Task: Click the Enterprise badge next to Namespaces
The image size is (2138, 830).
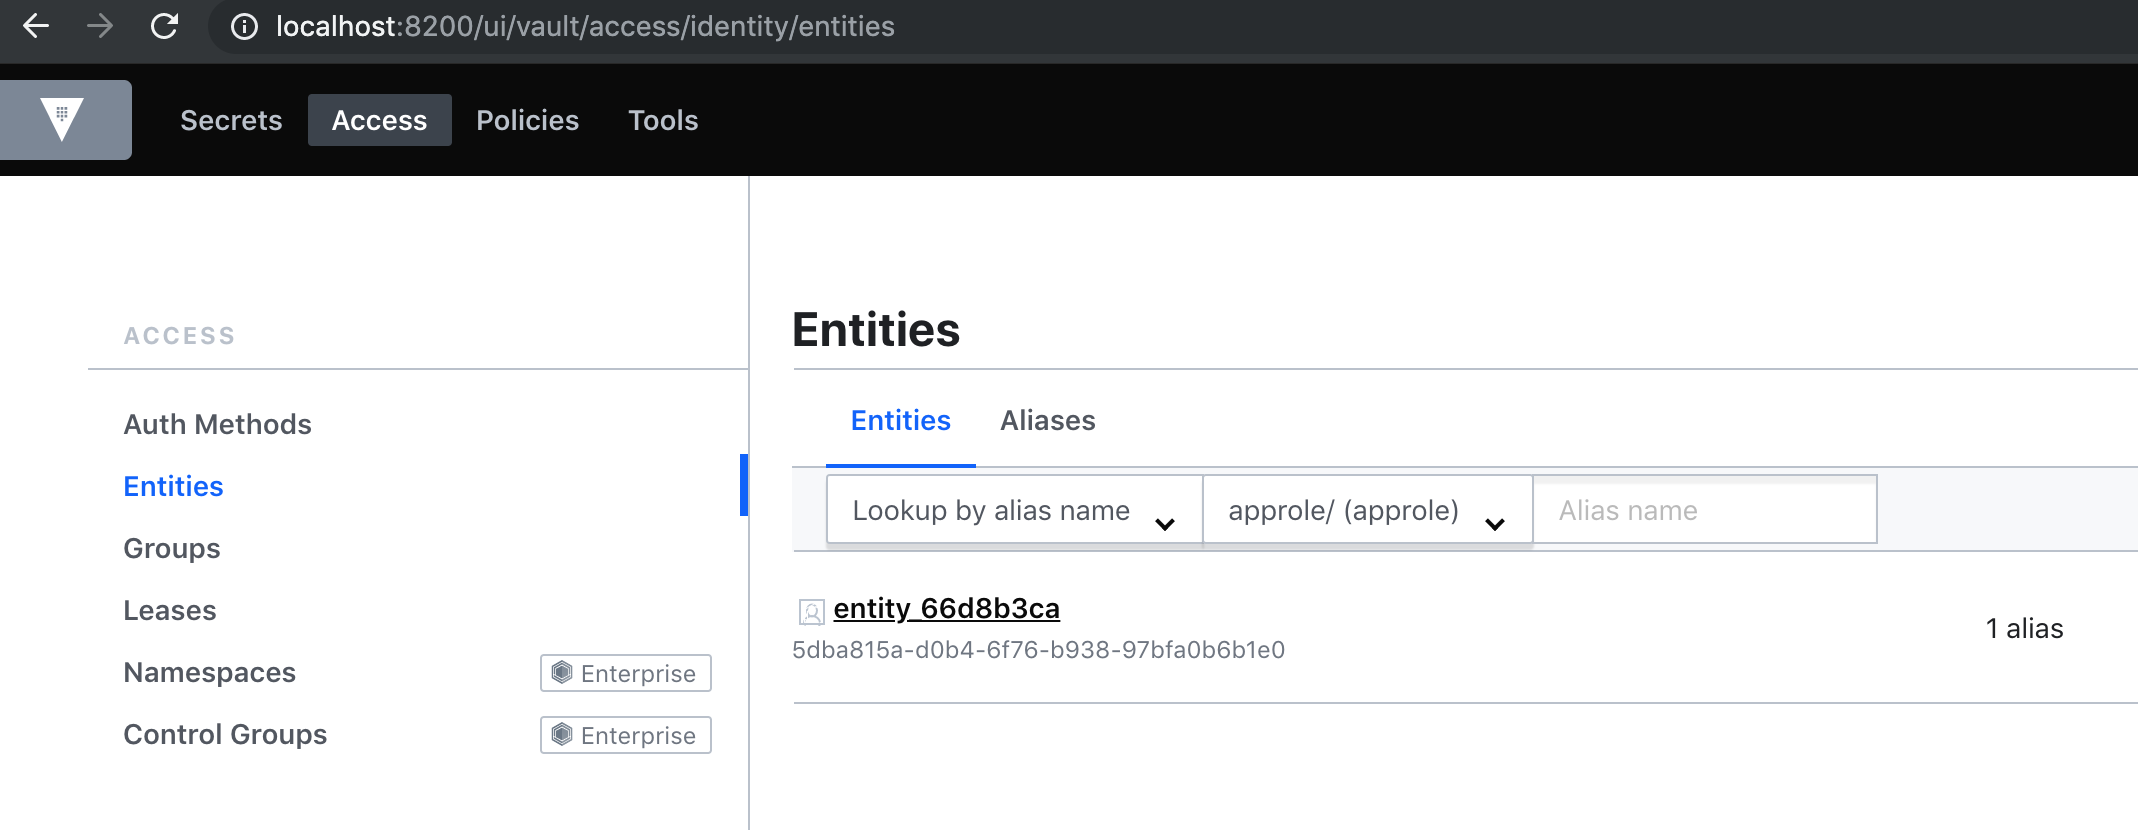Action: pyautogui.click(x=626, y=673)
